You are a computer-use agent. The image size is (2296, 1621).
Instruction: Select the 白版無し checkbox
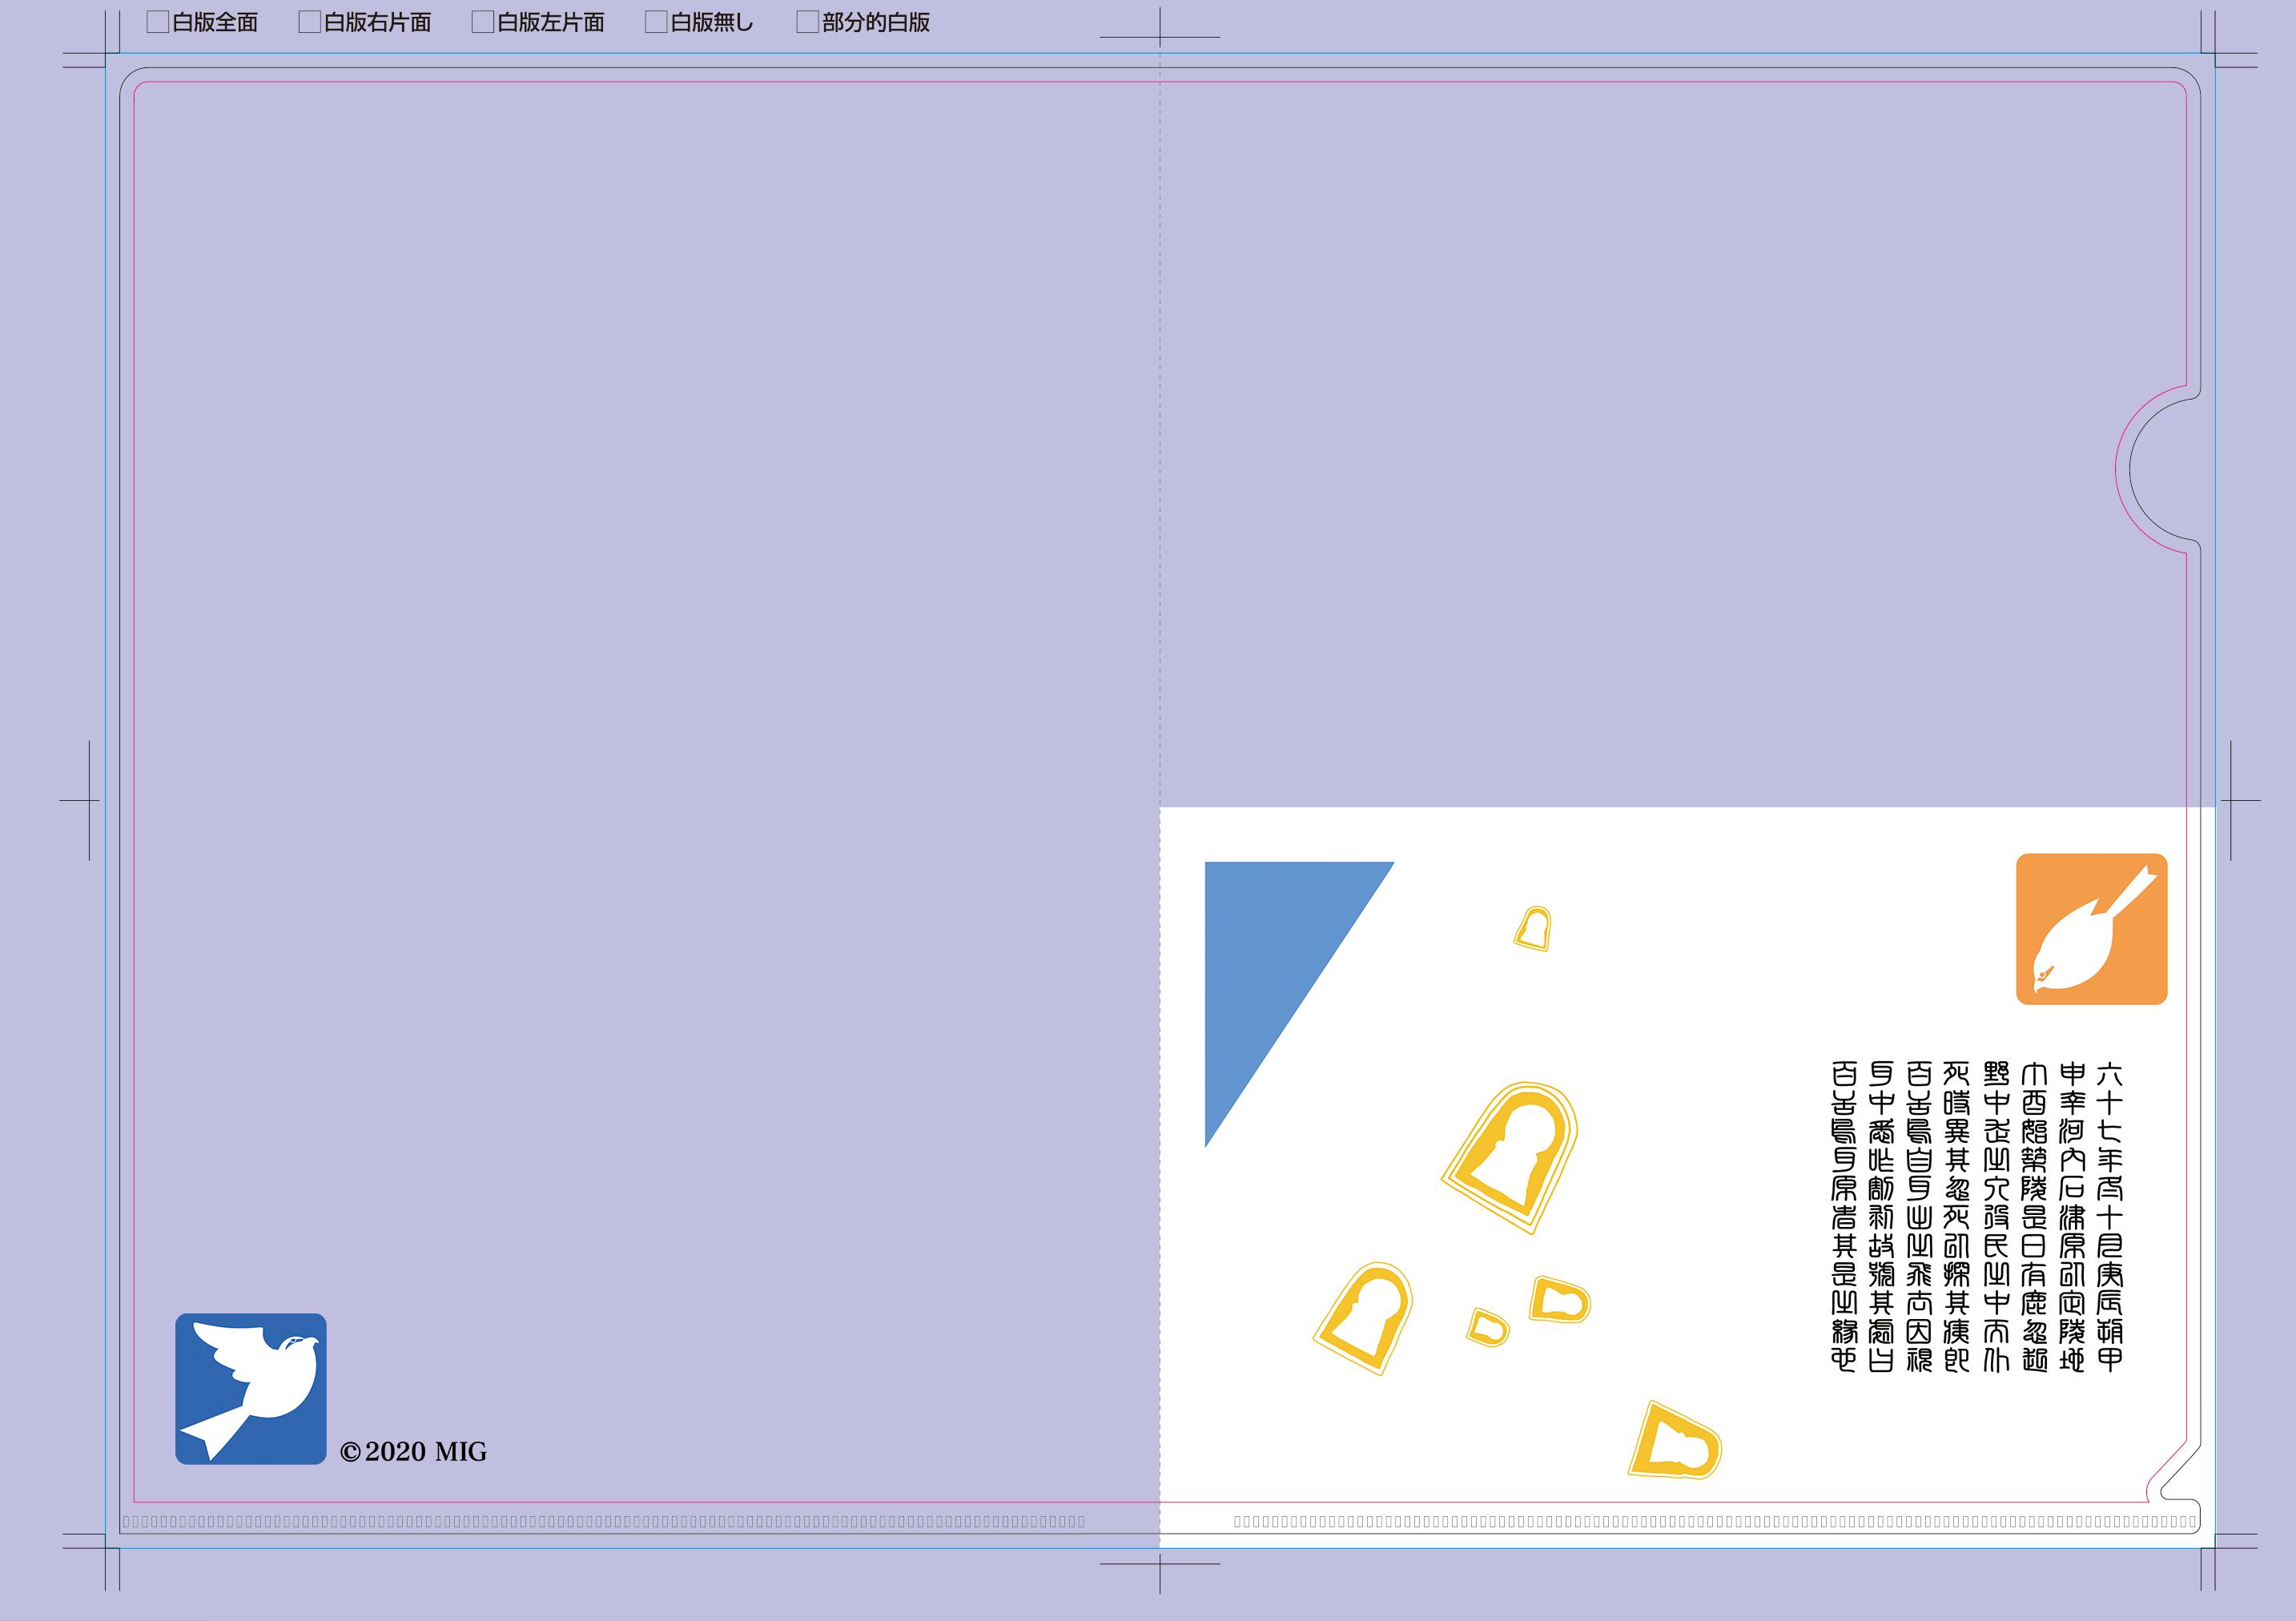coord(656,22)
